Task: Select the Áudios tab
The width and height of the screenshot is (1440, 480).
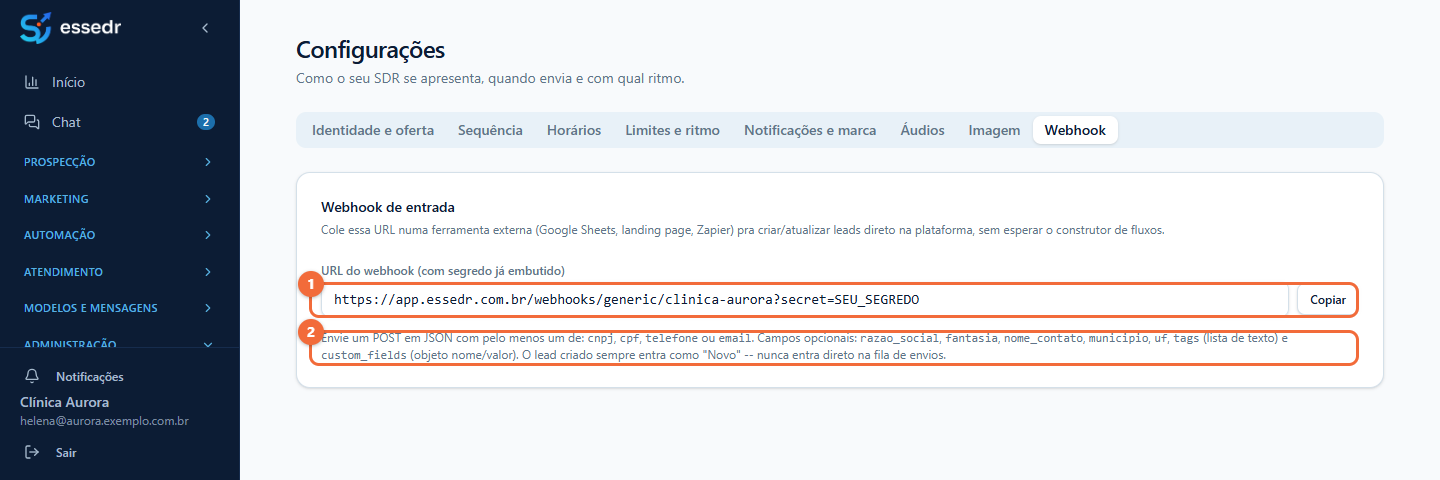Action: point(922,130)
